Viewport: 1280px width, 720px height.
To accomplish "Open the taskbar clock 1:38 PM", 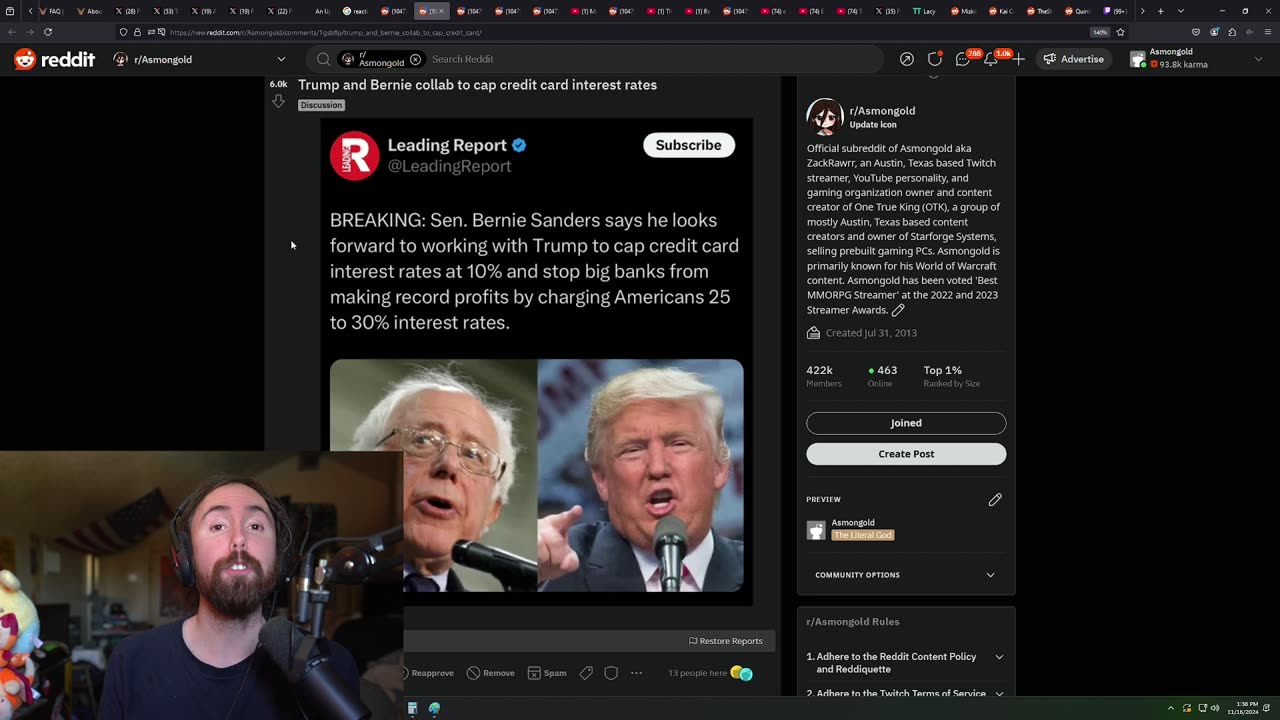I will (1241, 708).
